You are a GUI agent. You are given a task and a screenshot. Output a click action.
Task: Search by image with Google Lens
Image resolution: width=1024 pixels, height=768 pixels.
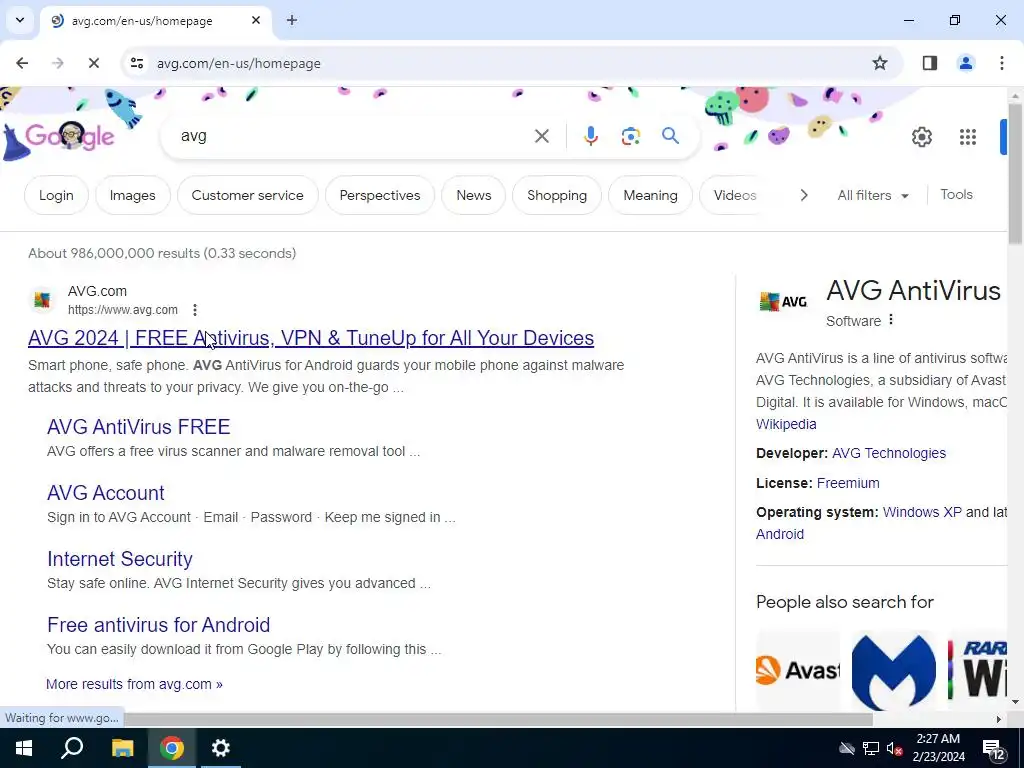coord(630,136)
